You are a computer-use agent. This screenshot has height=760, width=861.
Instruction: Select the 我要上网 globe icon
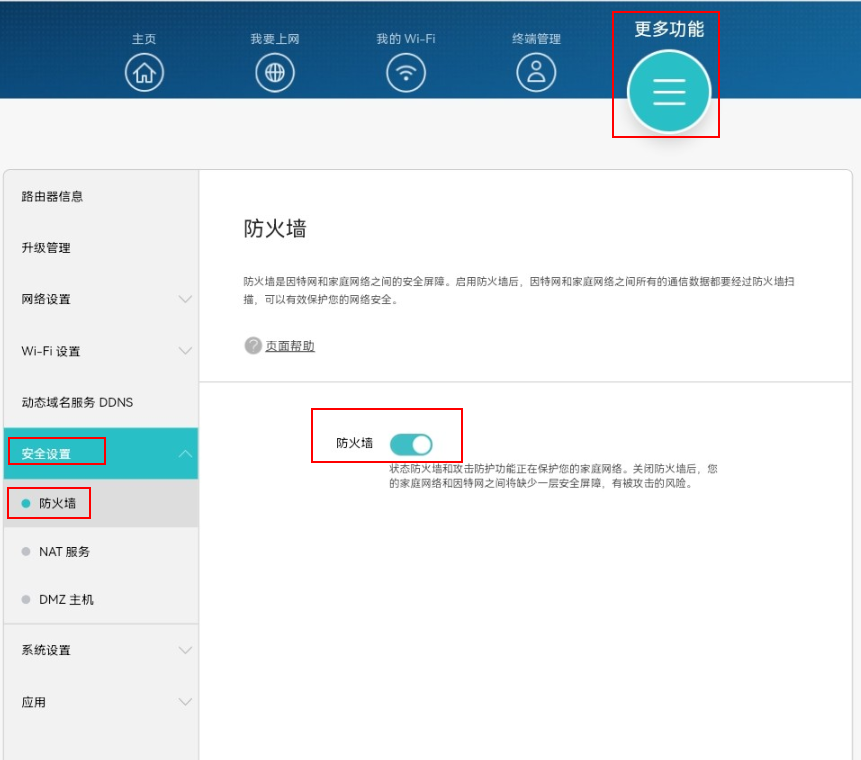274,72
